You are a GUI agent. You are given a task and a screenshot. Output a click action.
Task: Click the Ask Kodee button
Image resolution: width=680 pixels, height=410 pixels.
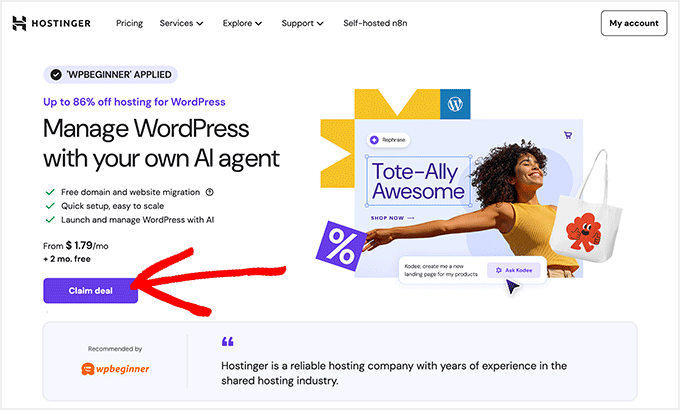(x=514, y=270)
